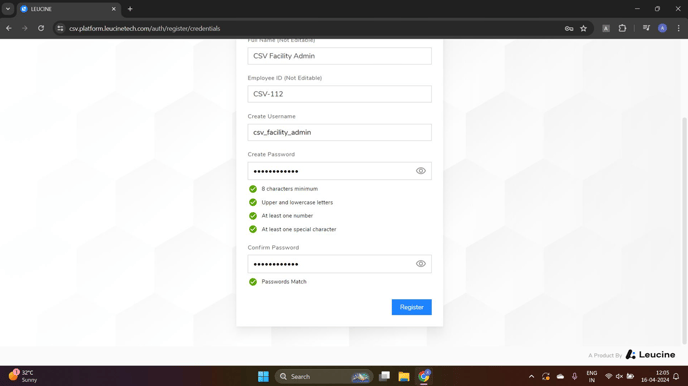Show hidden system tray icons chevron
Image resolution: width=688 pixels, height=386 pixels.
click(x=531, y=376)
